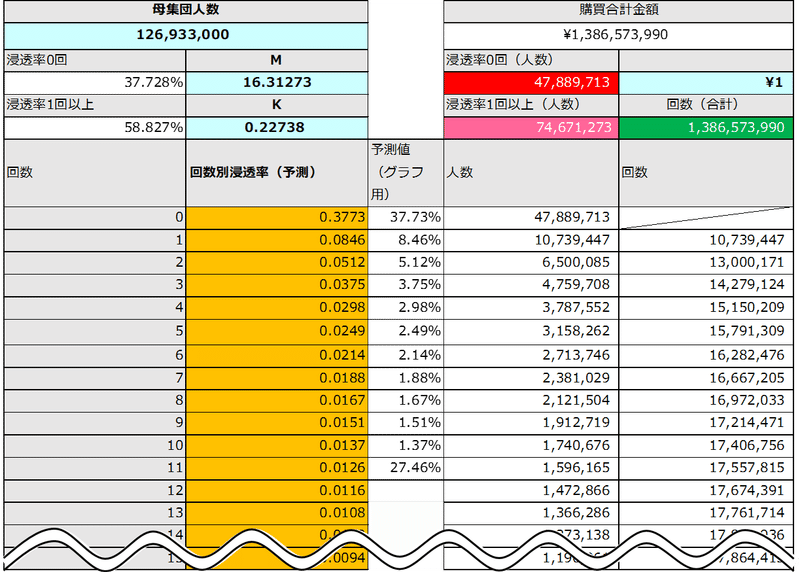Click the 回数（合計） header cell
800x572 pixels.
click(x=706, y=105)
